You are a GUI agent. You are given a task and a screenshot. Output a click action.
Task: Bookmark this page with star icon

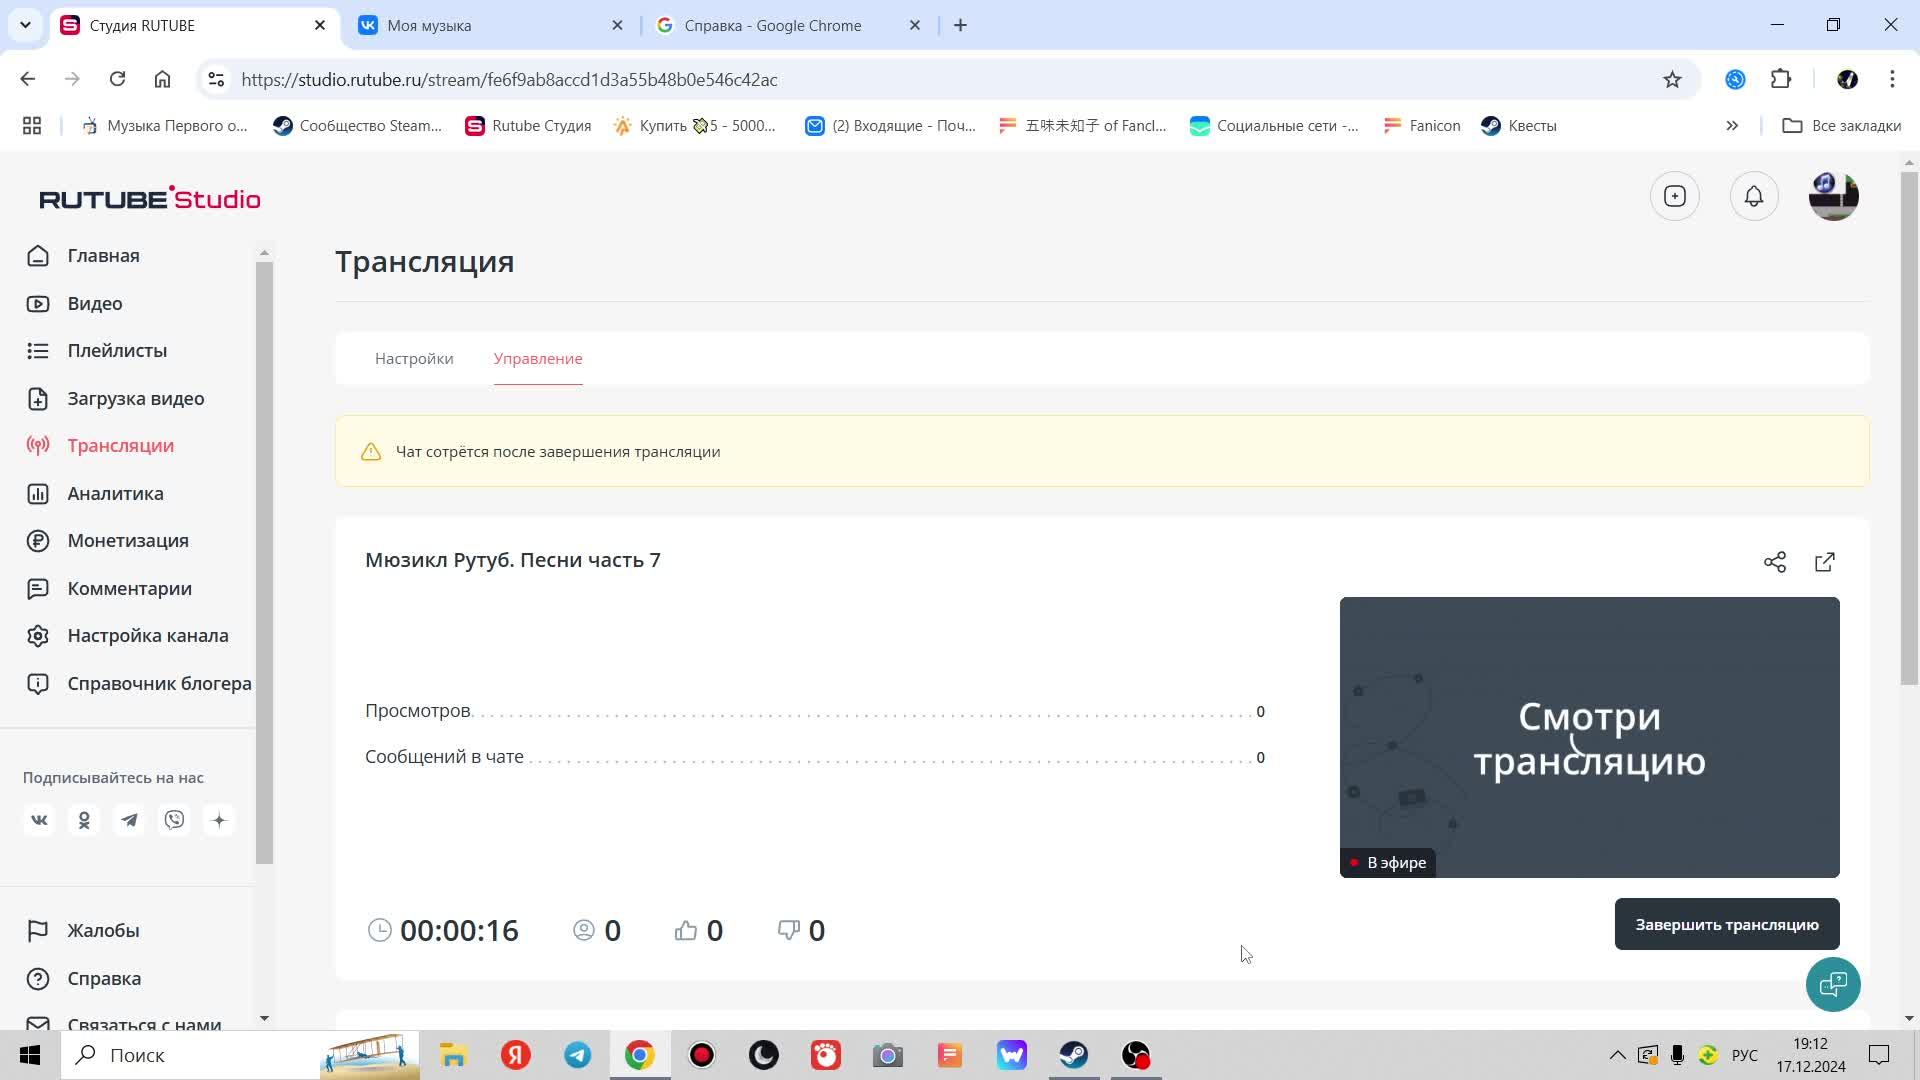(1672, 80)
